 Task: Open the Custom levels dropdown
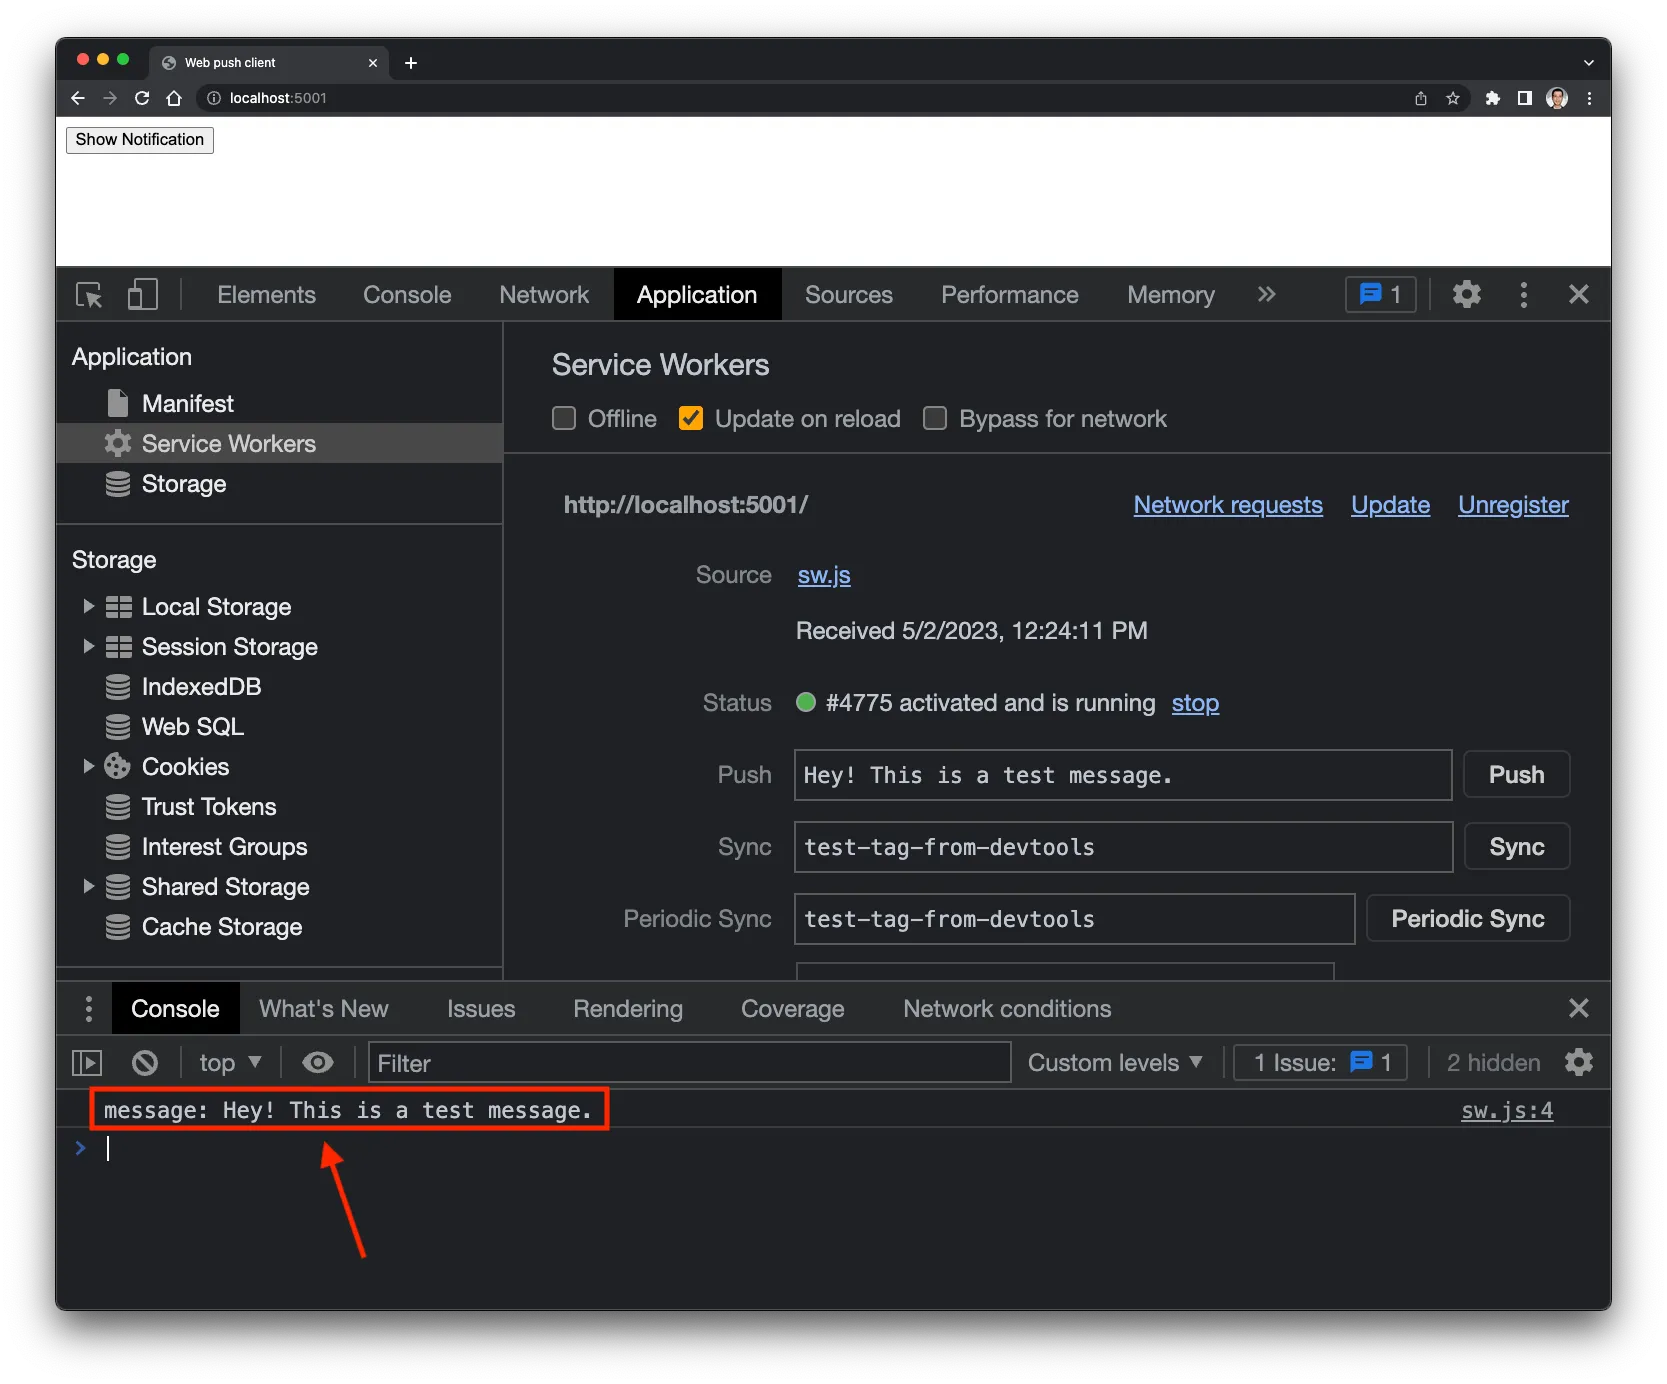(1114, 1063)
